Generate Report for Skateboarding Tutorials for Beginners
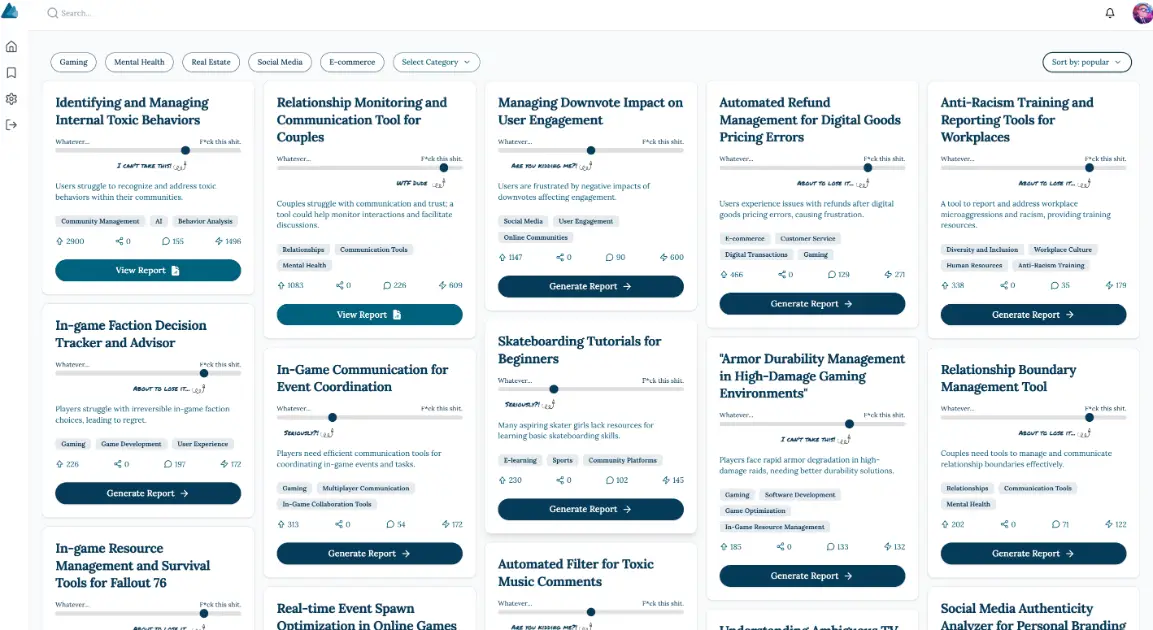Image resolution: width=1153 pixels, height=630 pixels. click(590, 509)
